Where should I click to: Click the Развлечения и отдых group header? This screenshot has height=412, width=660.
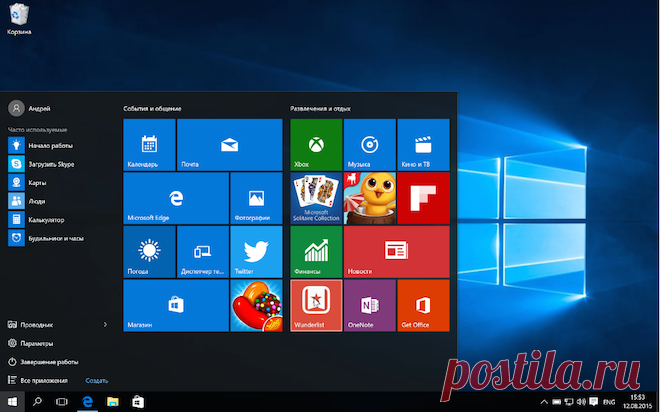320,109
